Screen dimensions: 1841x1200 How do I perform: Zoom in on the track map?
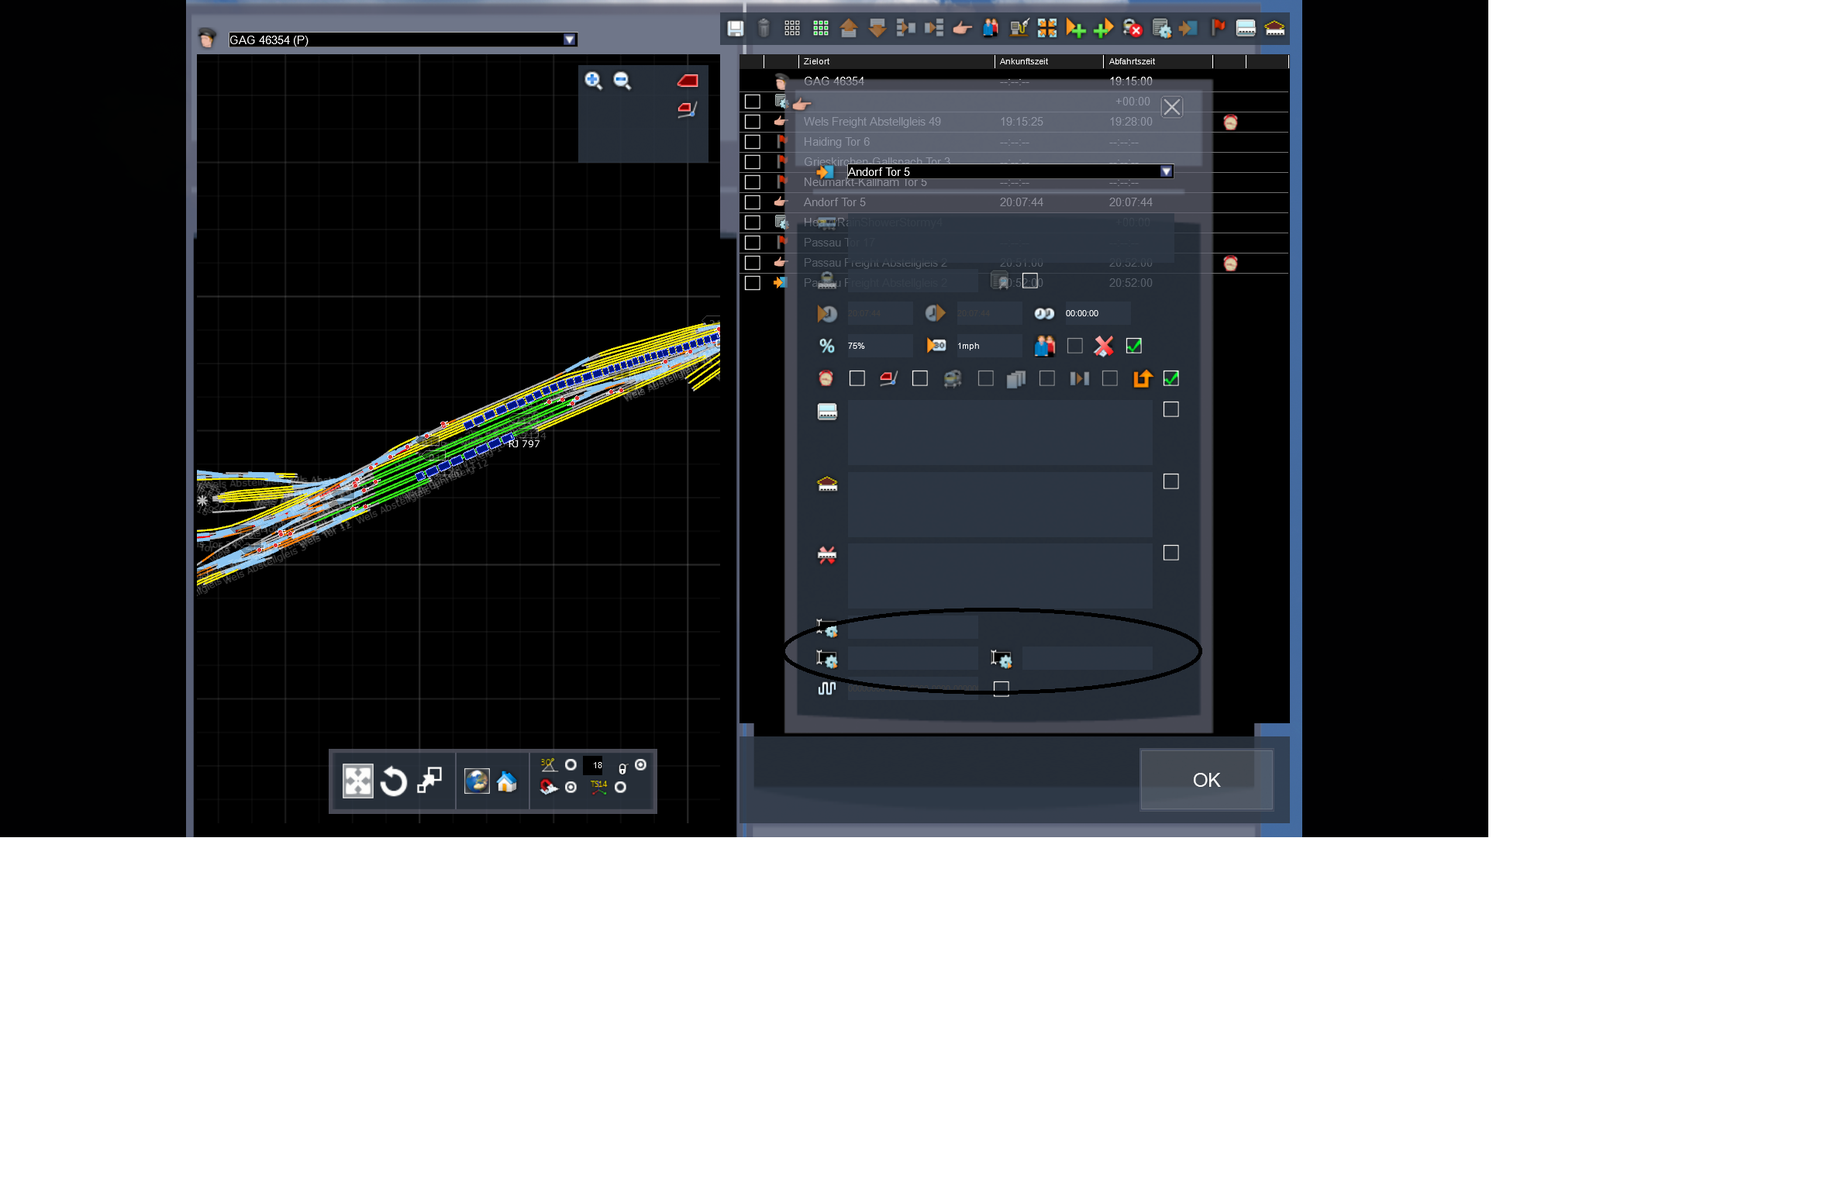pos(593,81)
